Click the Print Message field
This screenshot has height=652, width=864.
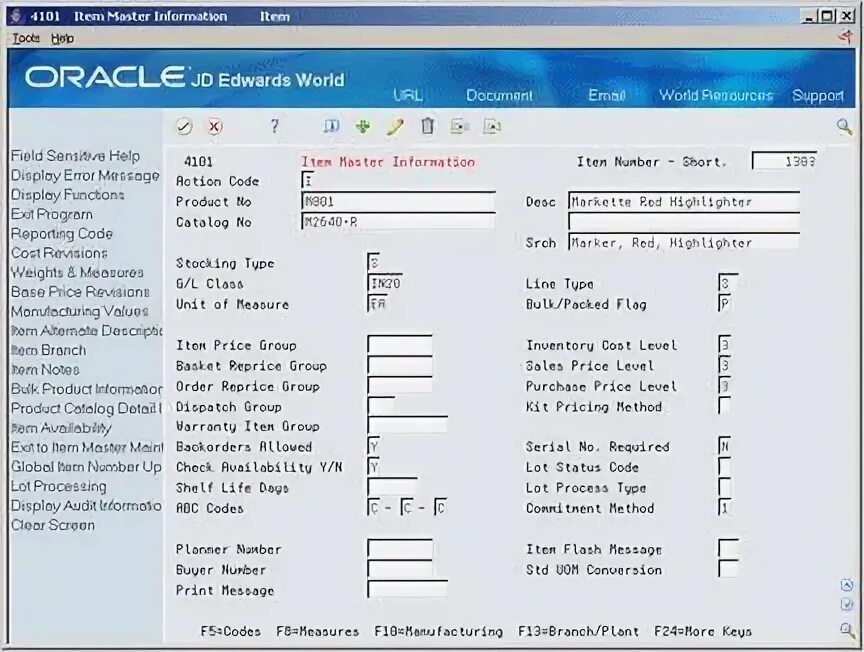pos(408,589)
